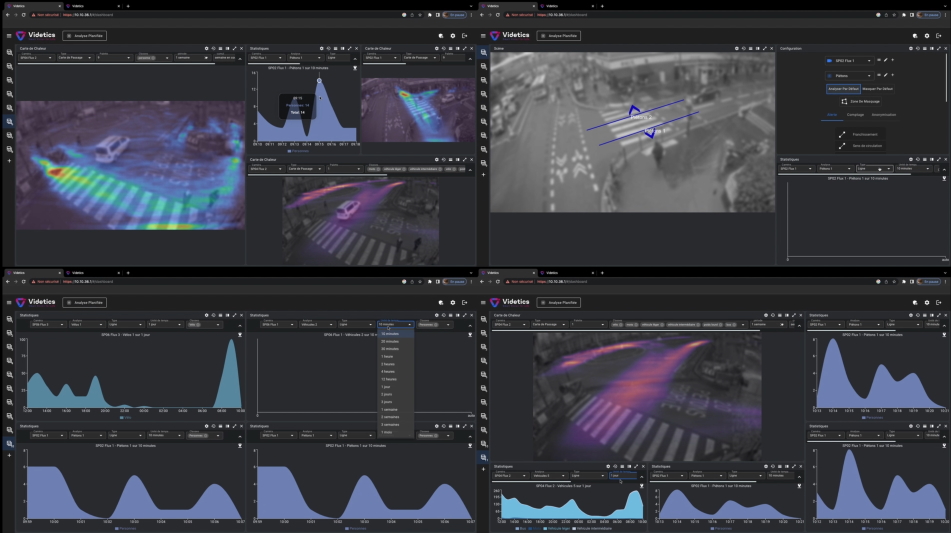
Task: Switch to the Comptage tab
Action: [x=855, y=115]
